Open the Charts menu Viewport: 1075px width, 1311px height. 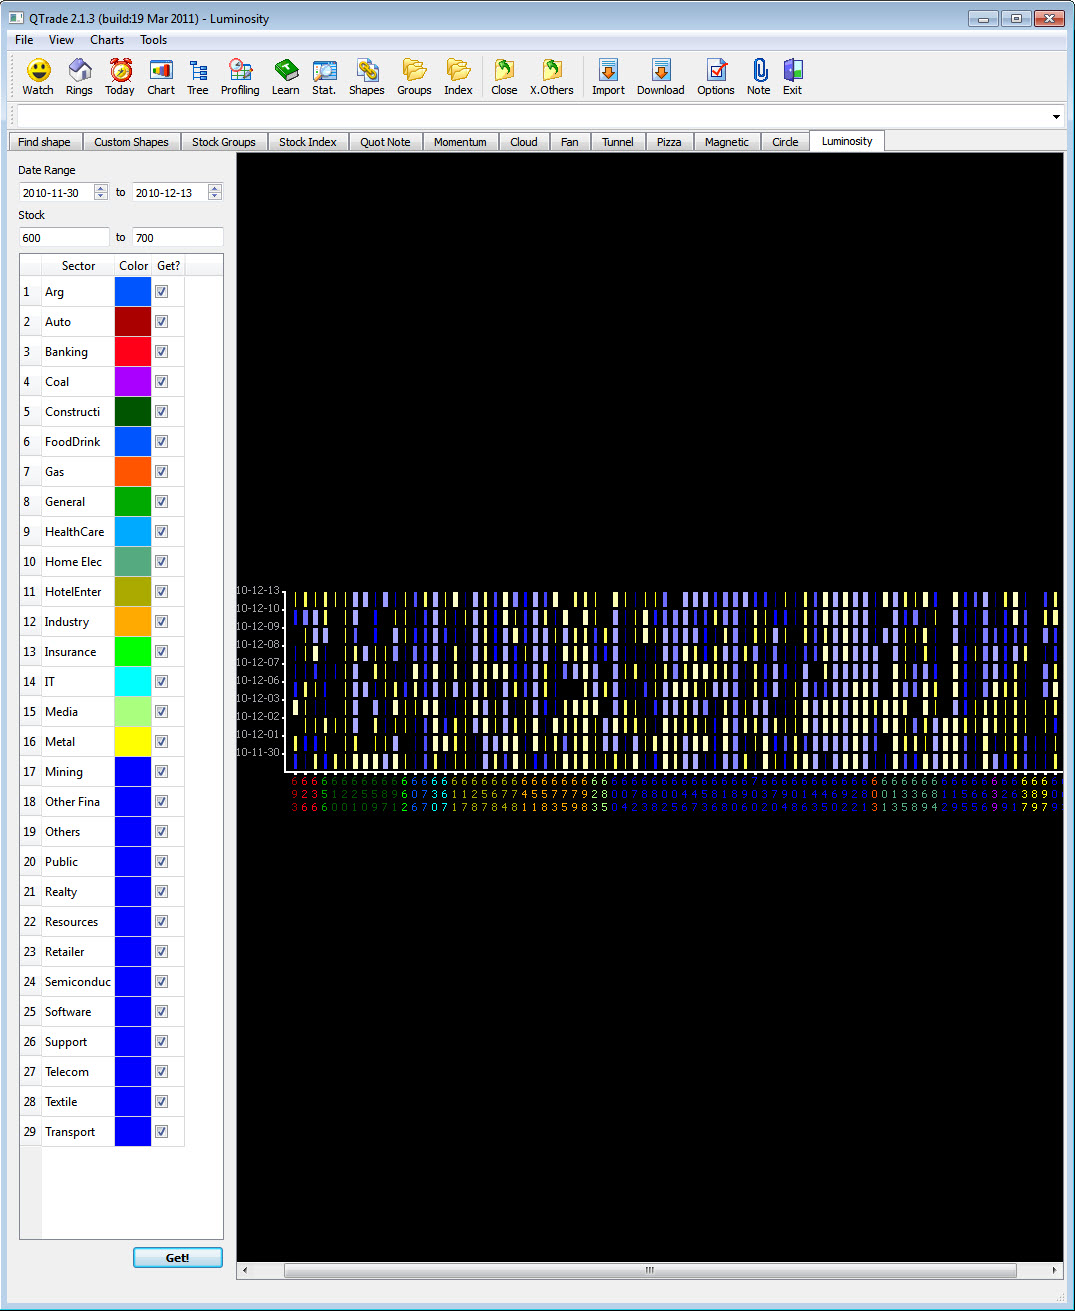106,40
